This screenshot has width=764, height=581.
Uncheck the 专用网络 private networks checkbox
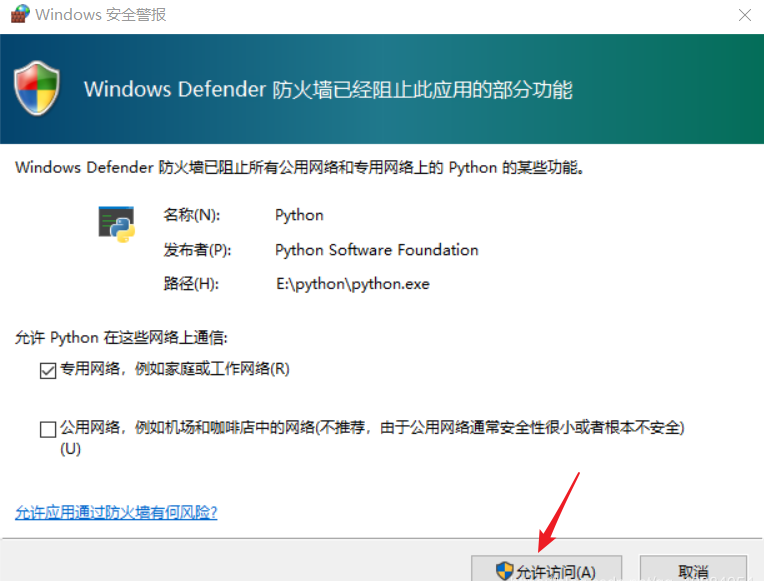coord(48,370)
